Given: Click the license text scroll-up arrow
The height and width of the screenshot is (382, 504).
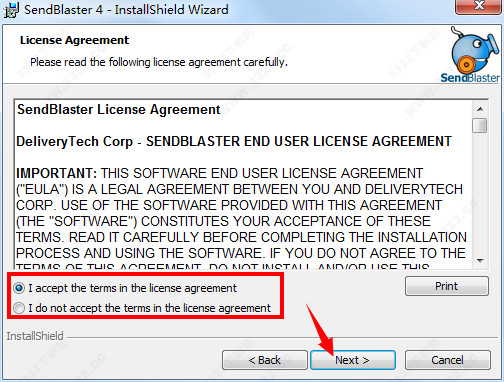Looking at the screenshot, I should coord(480,109).
